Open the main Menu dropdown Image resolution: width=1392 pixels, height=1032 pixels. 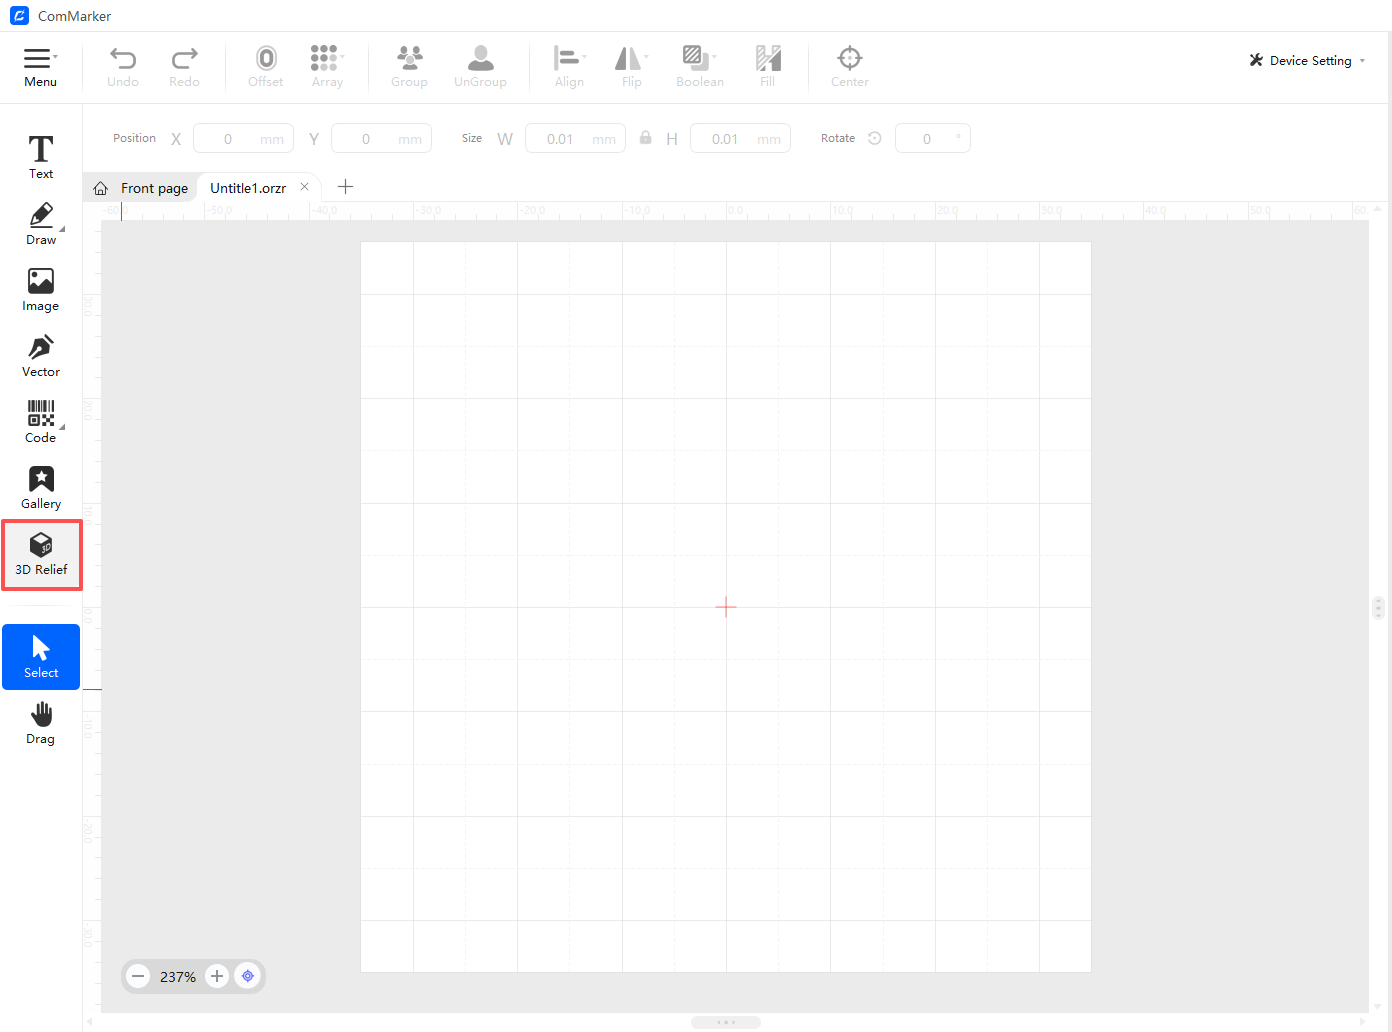pos(40,67)
